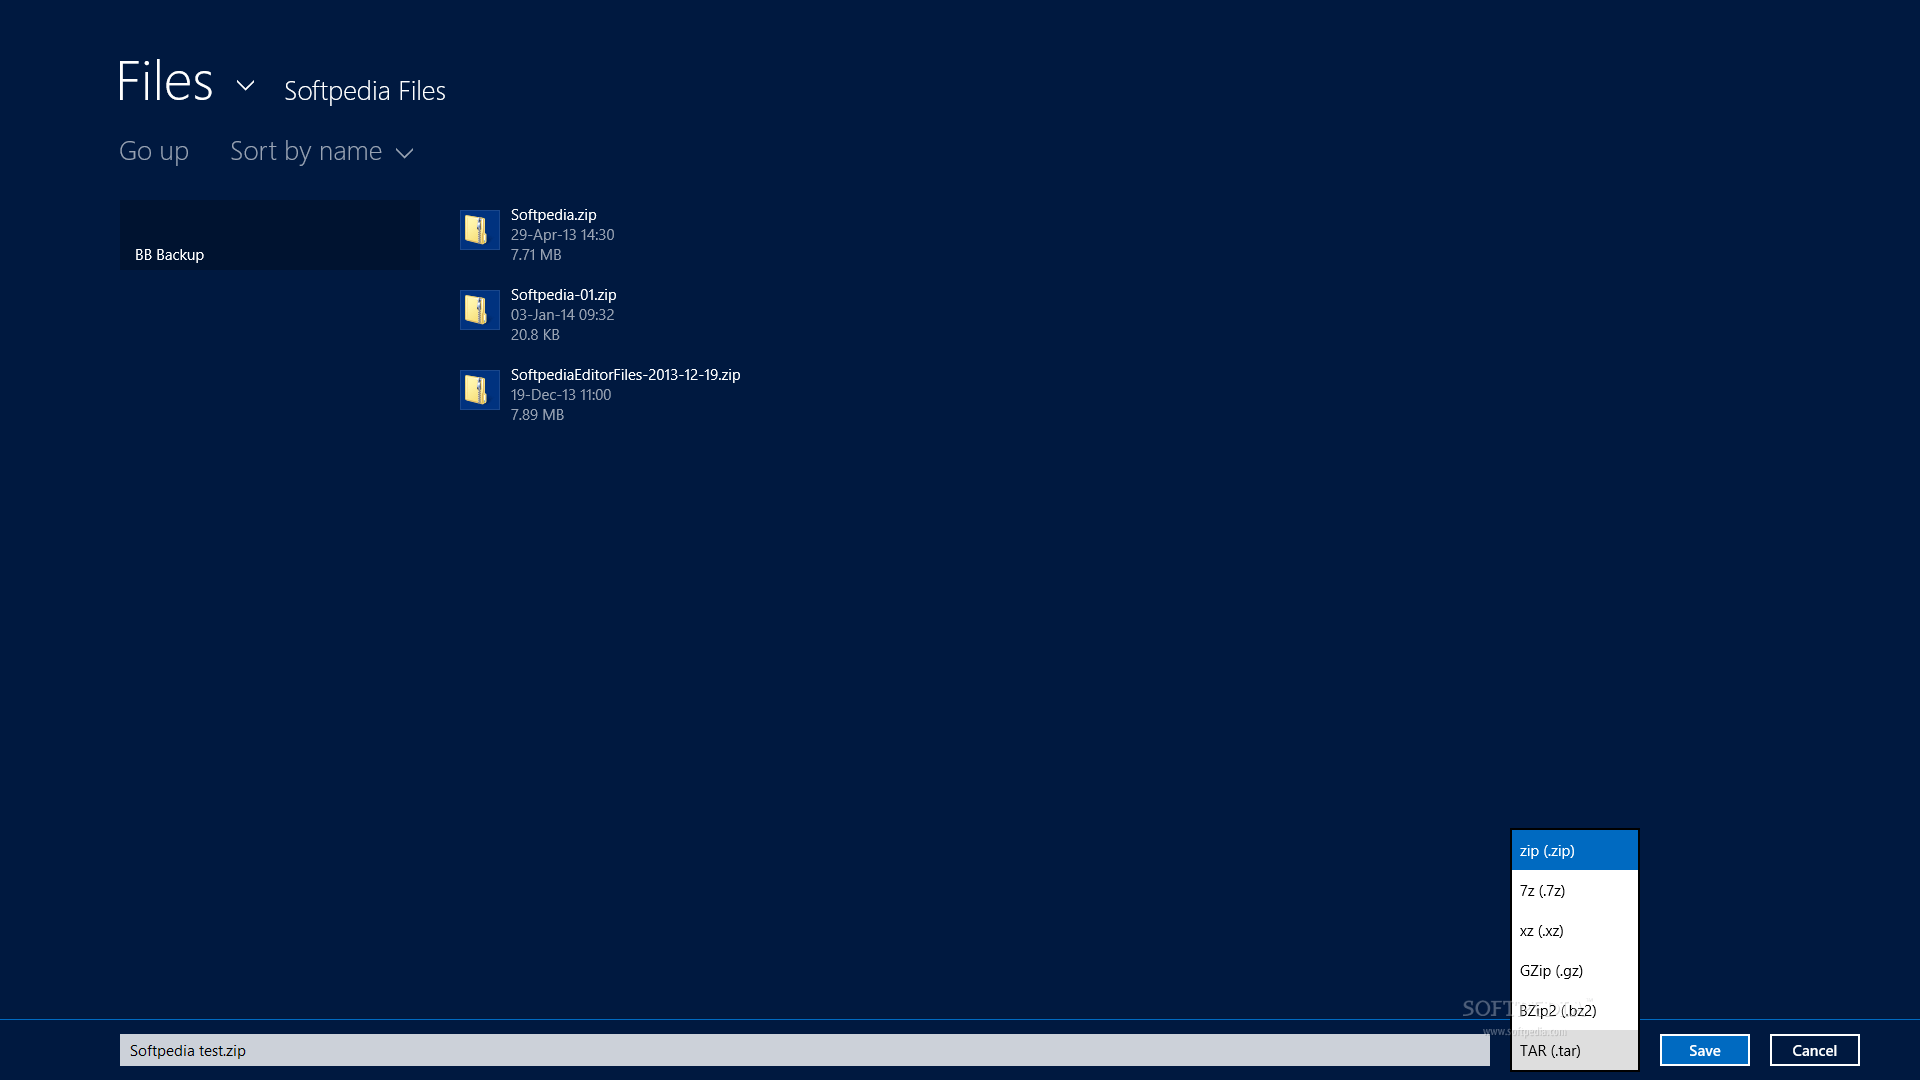1920x1080 pixels.
Task: Select 7z (.7z) format option
Action: click(1573, 891)
